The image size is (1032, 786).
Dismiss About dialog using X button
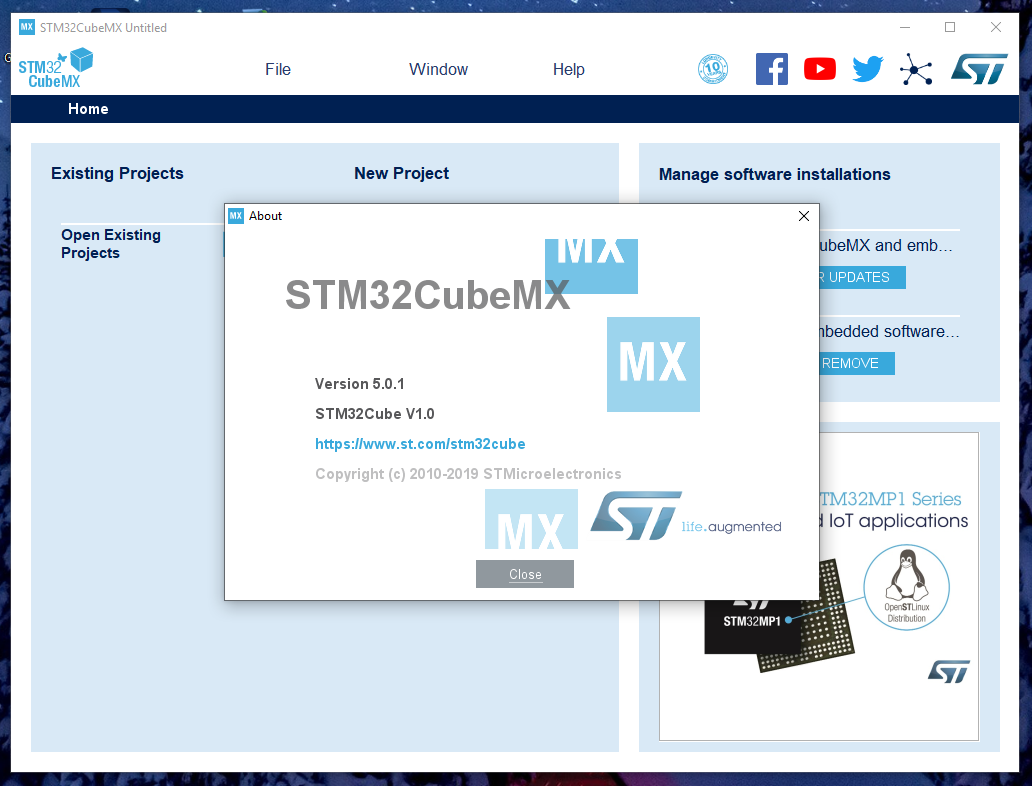click(x=804, y=216)
